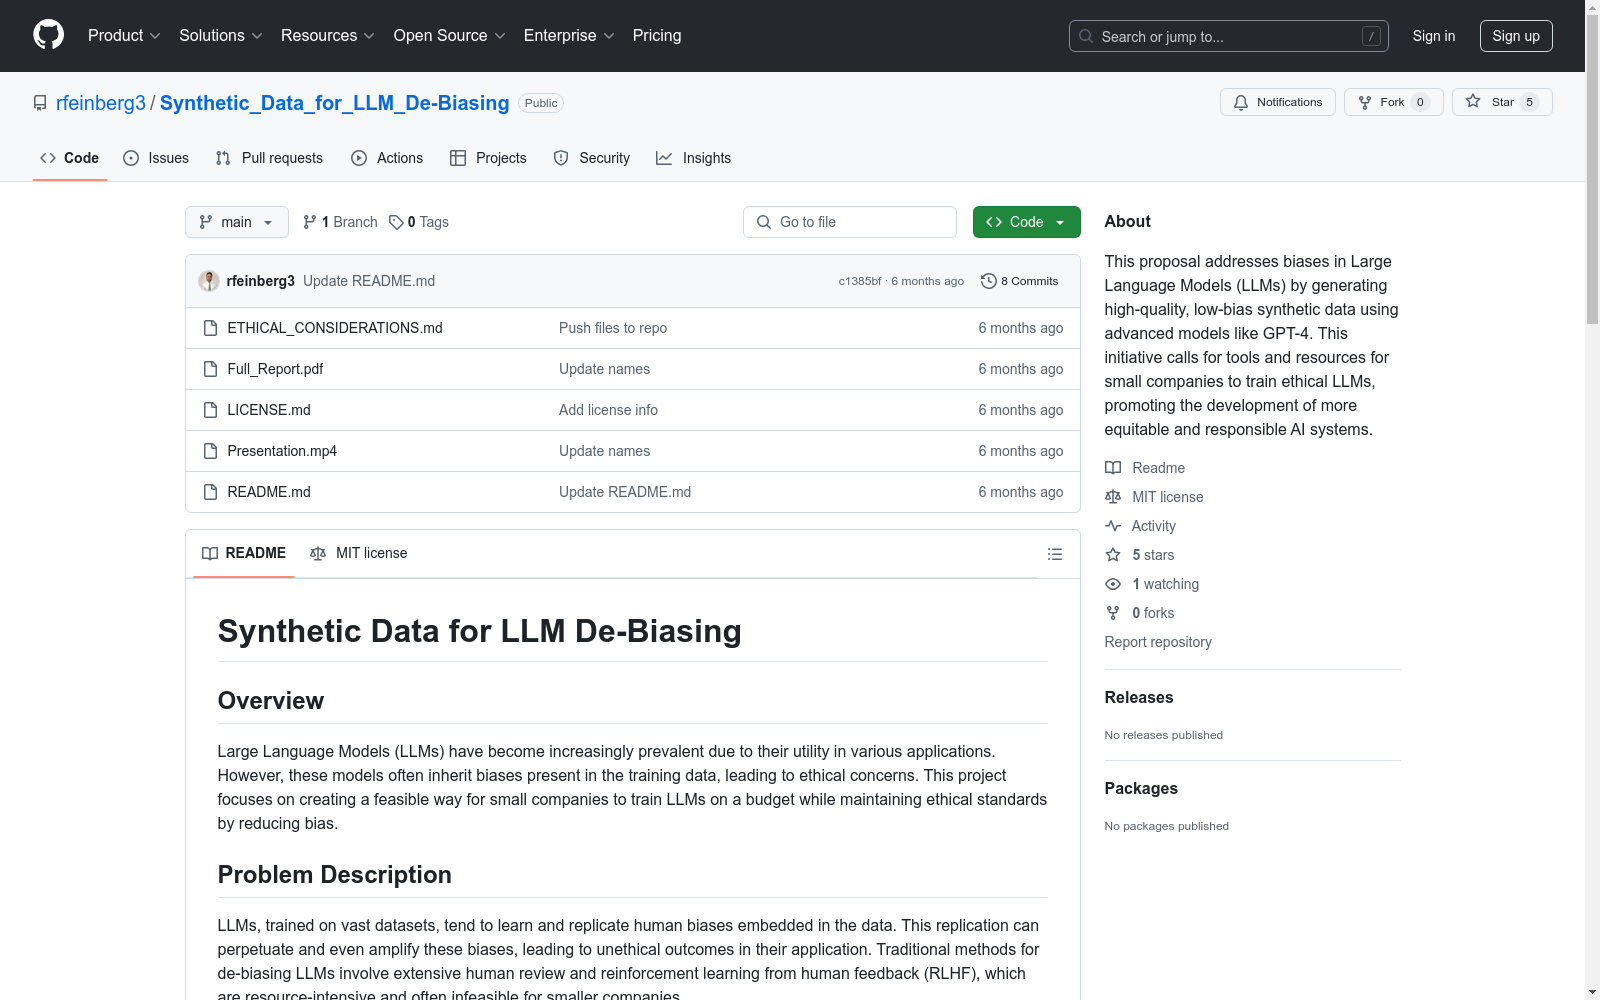The image size is (1600, 1000).
Task: Open the rfeinberg3 owner profile link
Action: click(x=101, y=103)
